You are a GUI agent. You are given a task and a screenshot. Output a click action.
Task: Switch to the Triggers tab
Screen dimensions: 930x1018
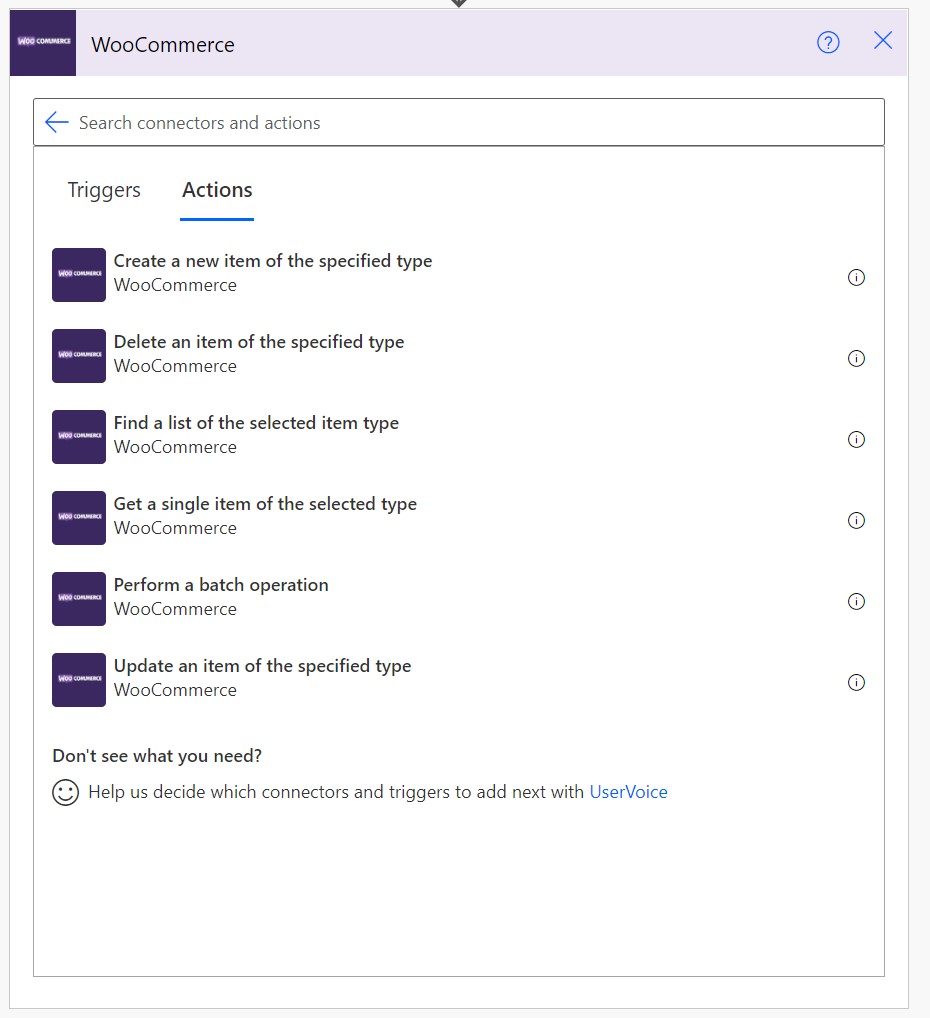104,189
